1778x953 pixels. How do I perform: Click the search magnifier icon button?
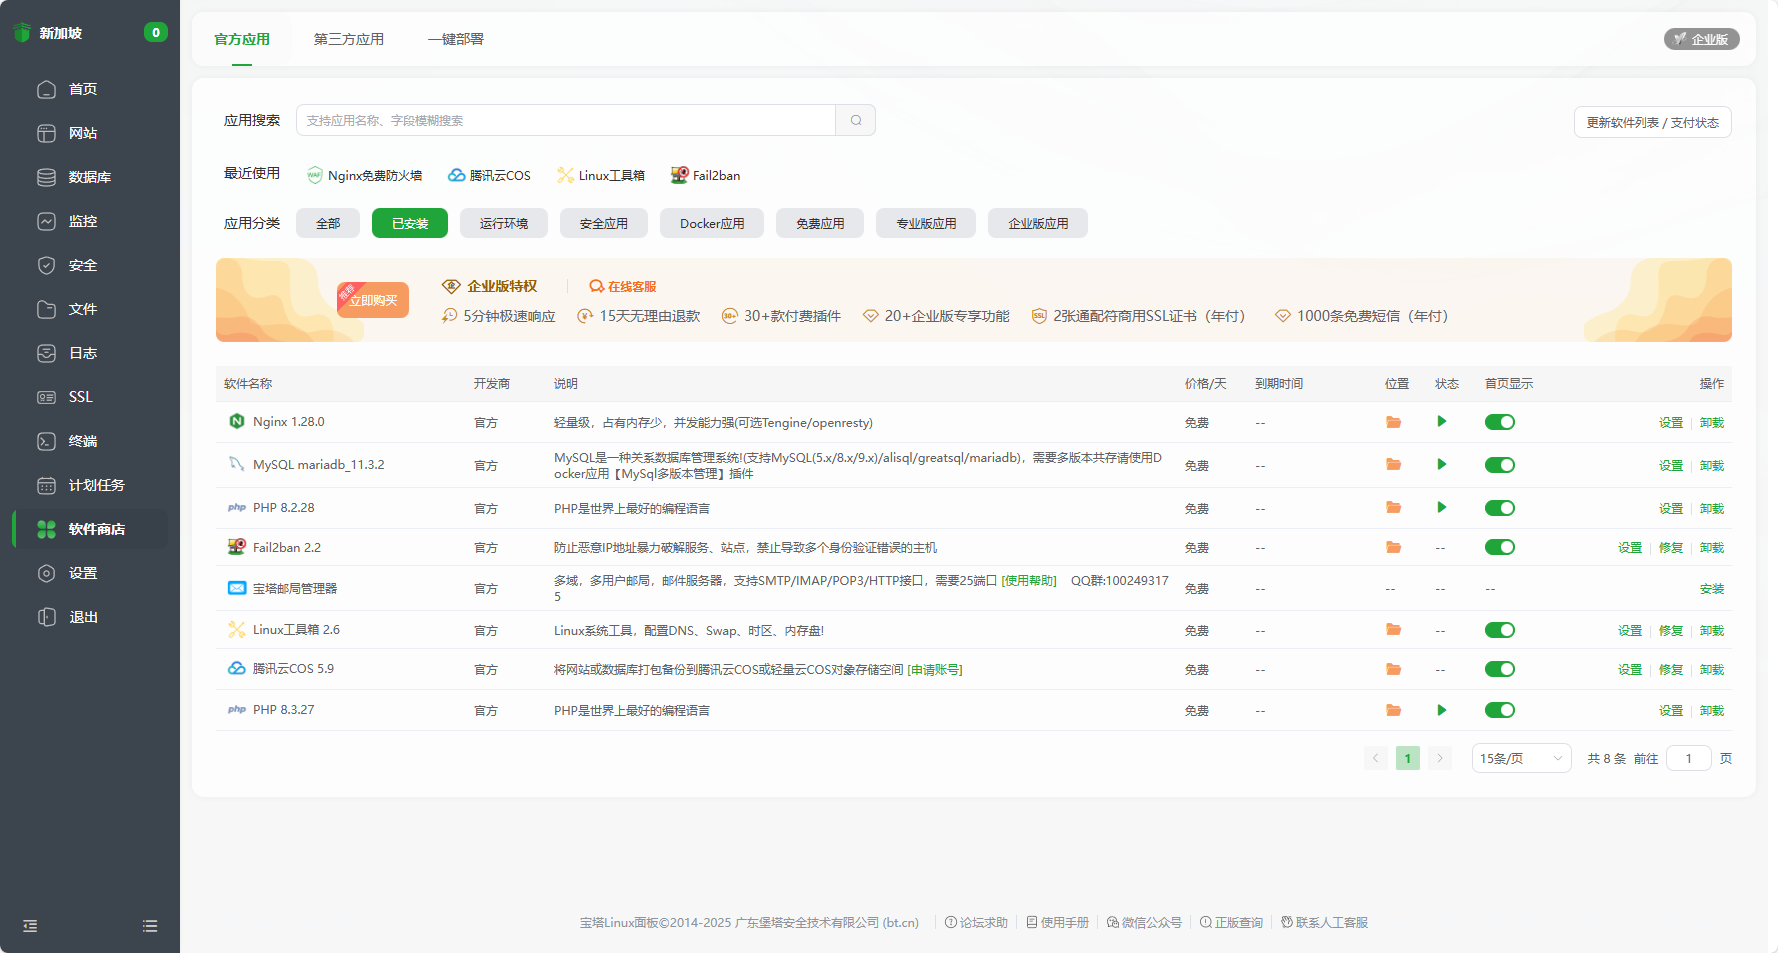(856, 120)
